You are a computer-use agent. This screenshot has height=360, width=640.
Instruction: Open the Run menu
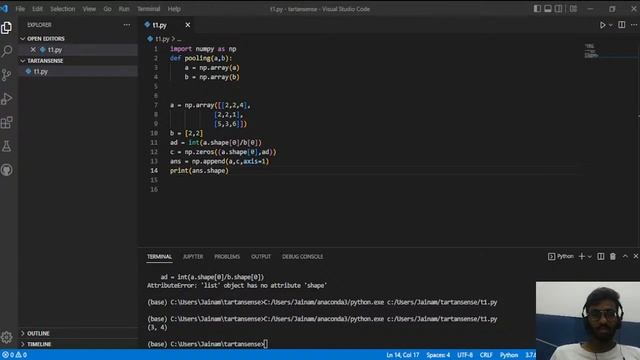(x=124, y=9)
